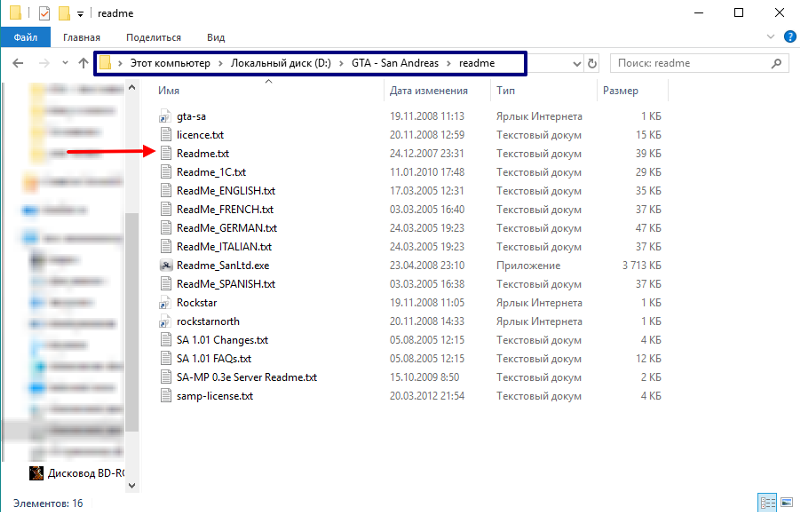
Task: Refresh the readme folder view
Action: [x=592, y=63]
